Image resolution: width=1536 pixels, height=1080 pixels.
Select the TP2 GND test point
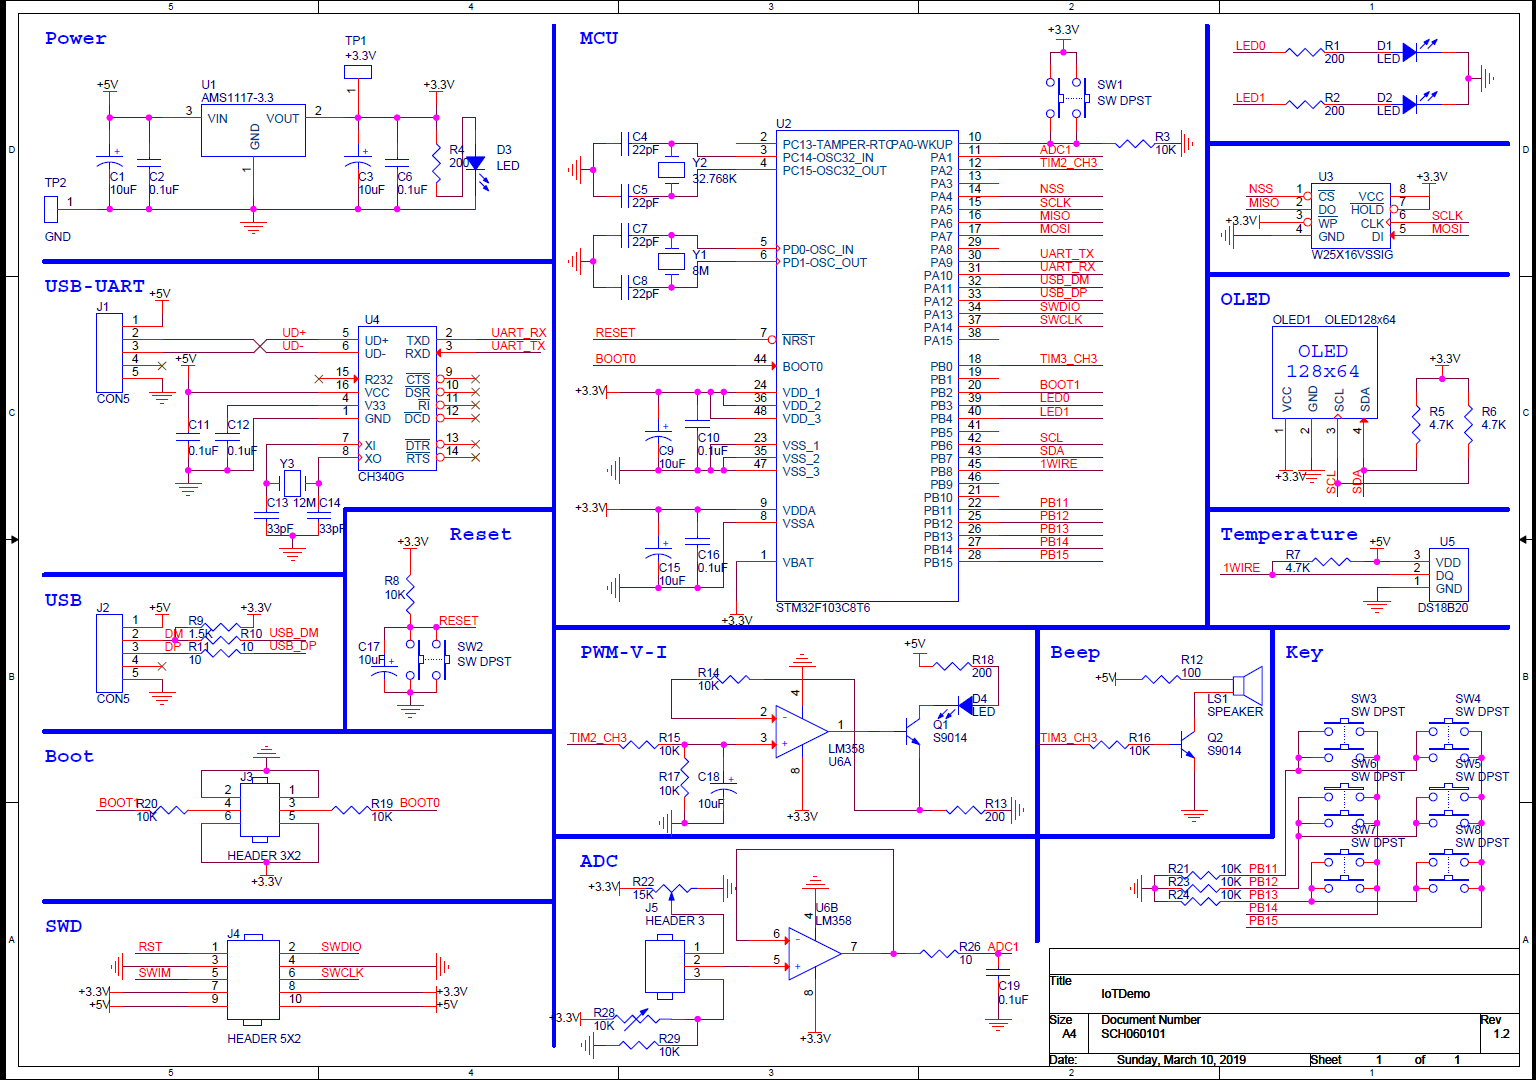(x=52, y=209)
